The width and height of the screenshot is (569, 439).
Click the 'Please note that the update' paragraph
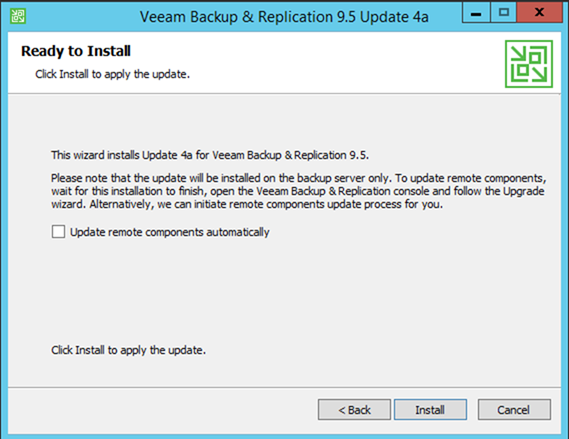299,191
